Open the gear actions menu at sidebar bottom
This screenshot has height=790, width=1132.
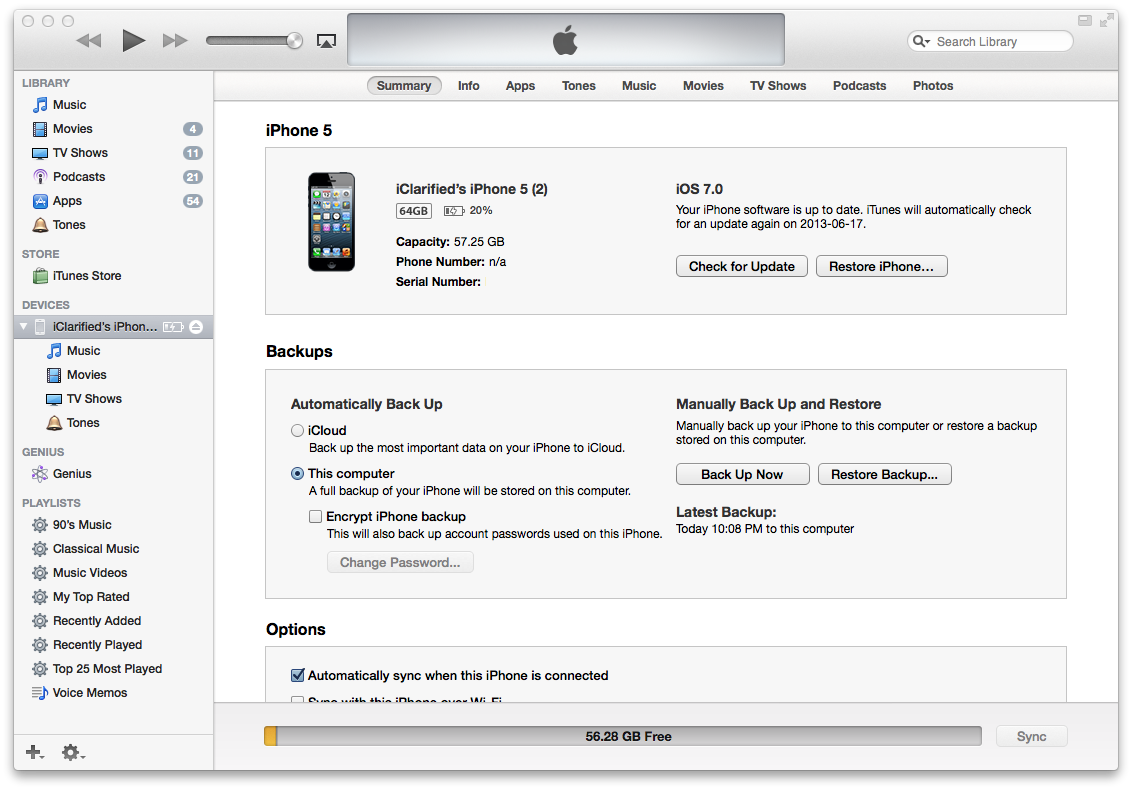click(73, 752)
